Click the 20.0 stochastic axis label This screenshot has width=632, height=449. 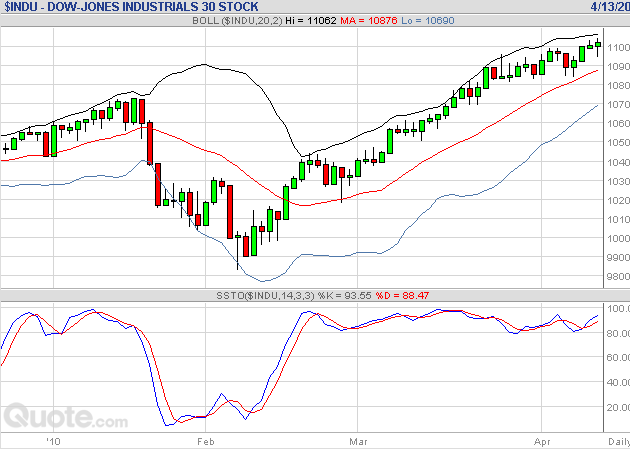tap(618, 407)
